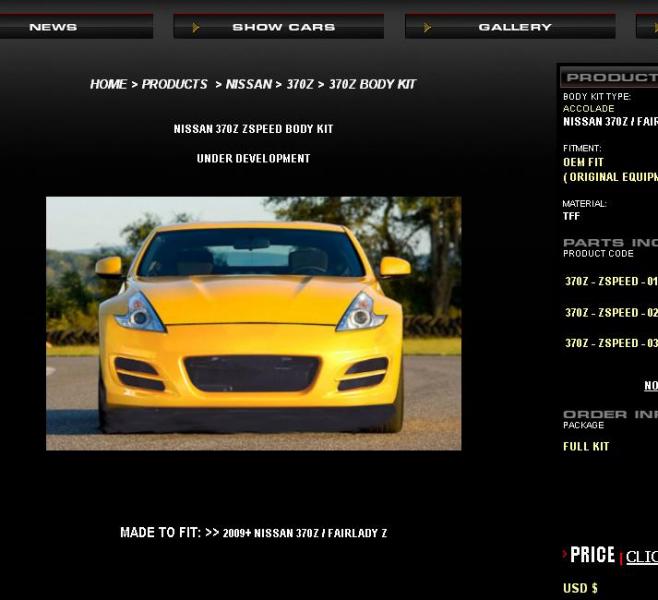658x600 pixels.
Task: Click the PRODUCT panel header
Action: point(609,78)
